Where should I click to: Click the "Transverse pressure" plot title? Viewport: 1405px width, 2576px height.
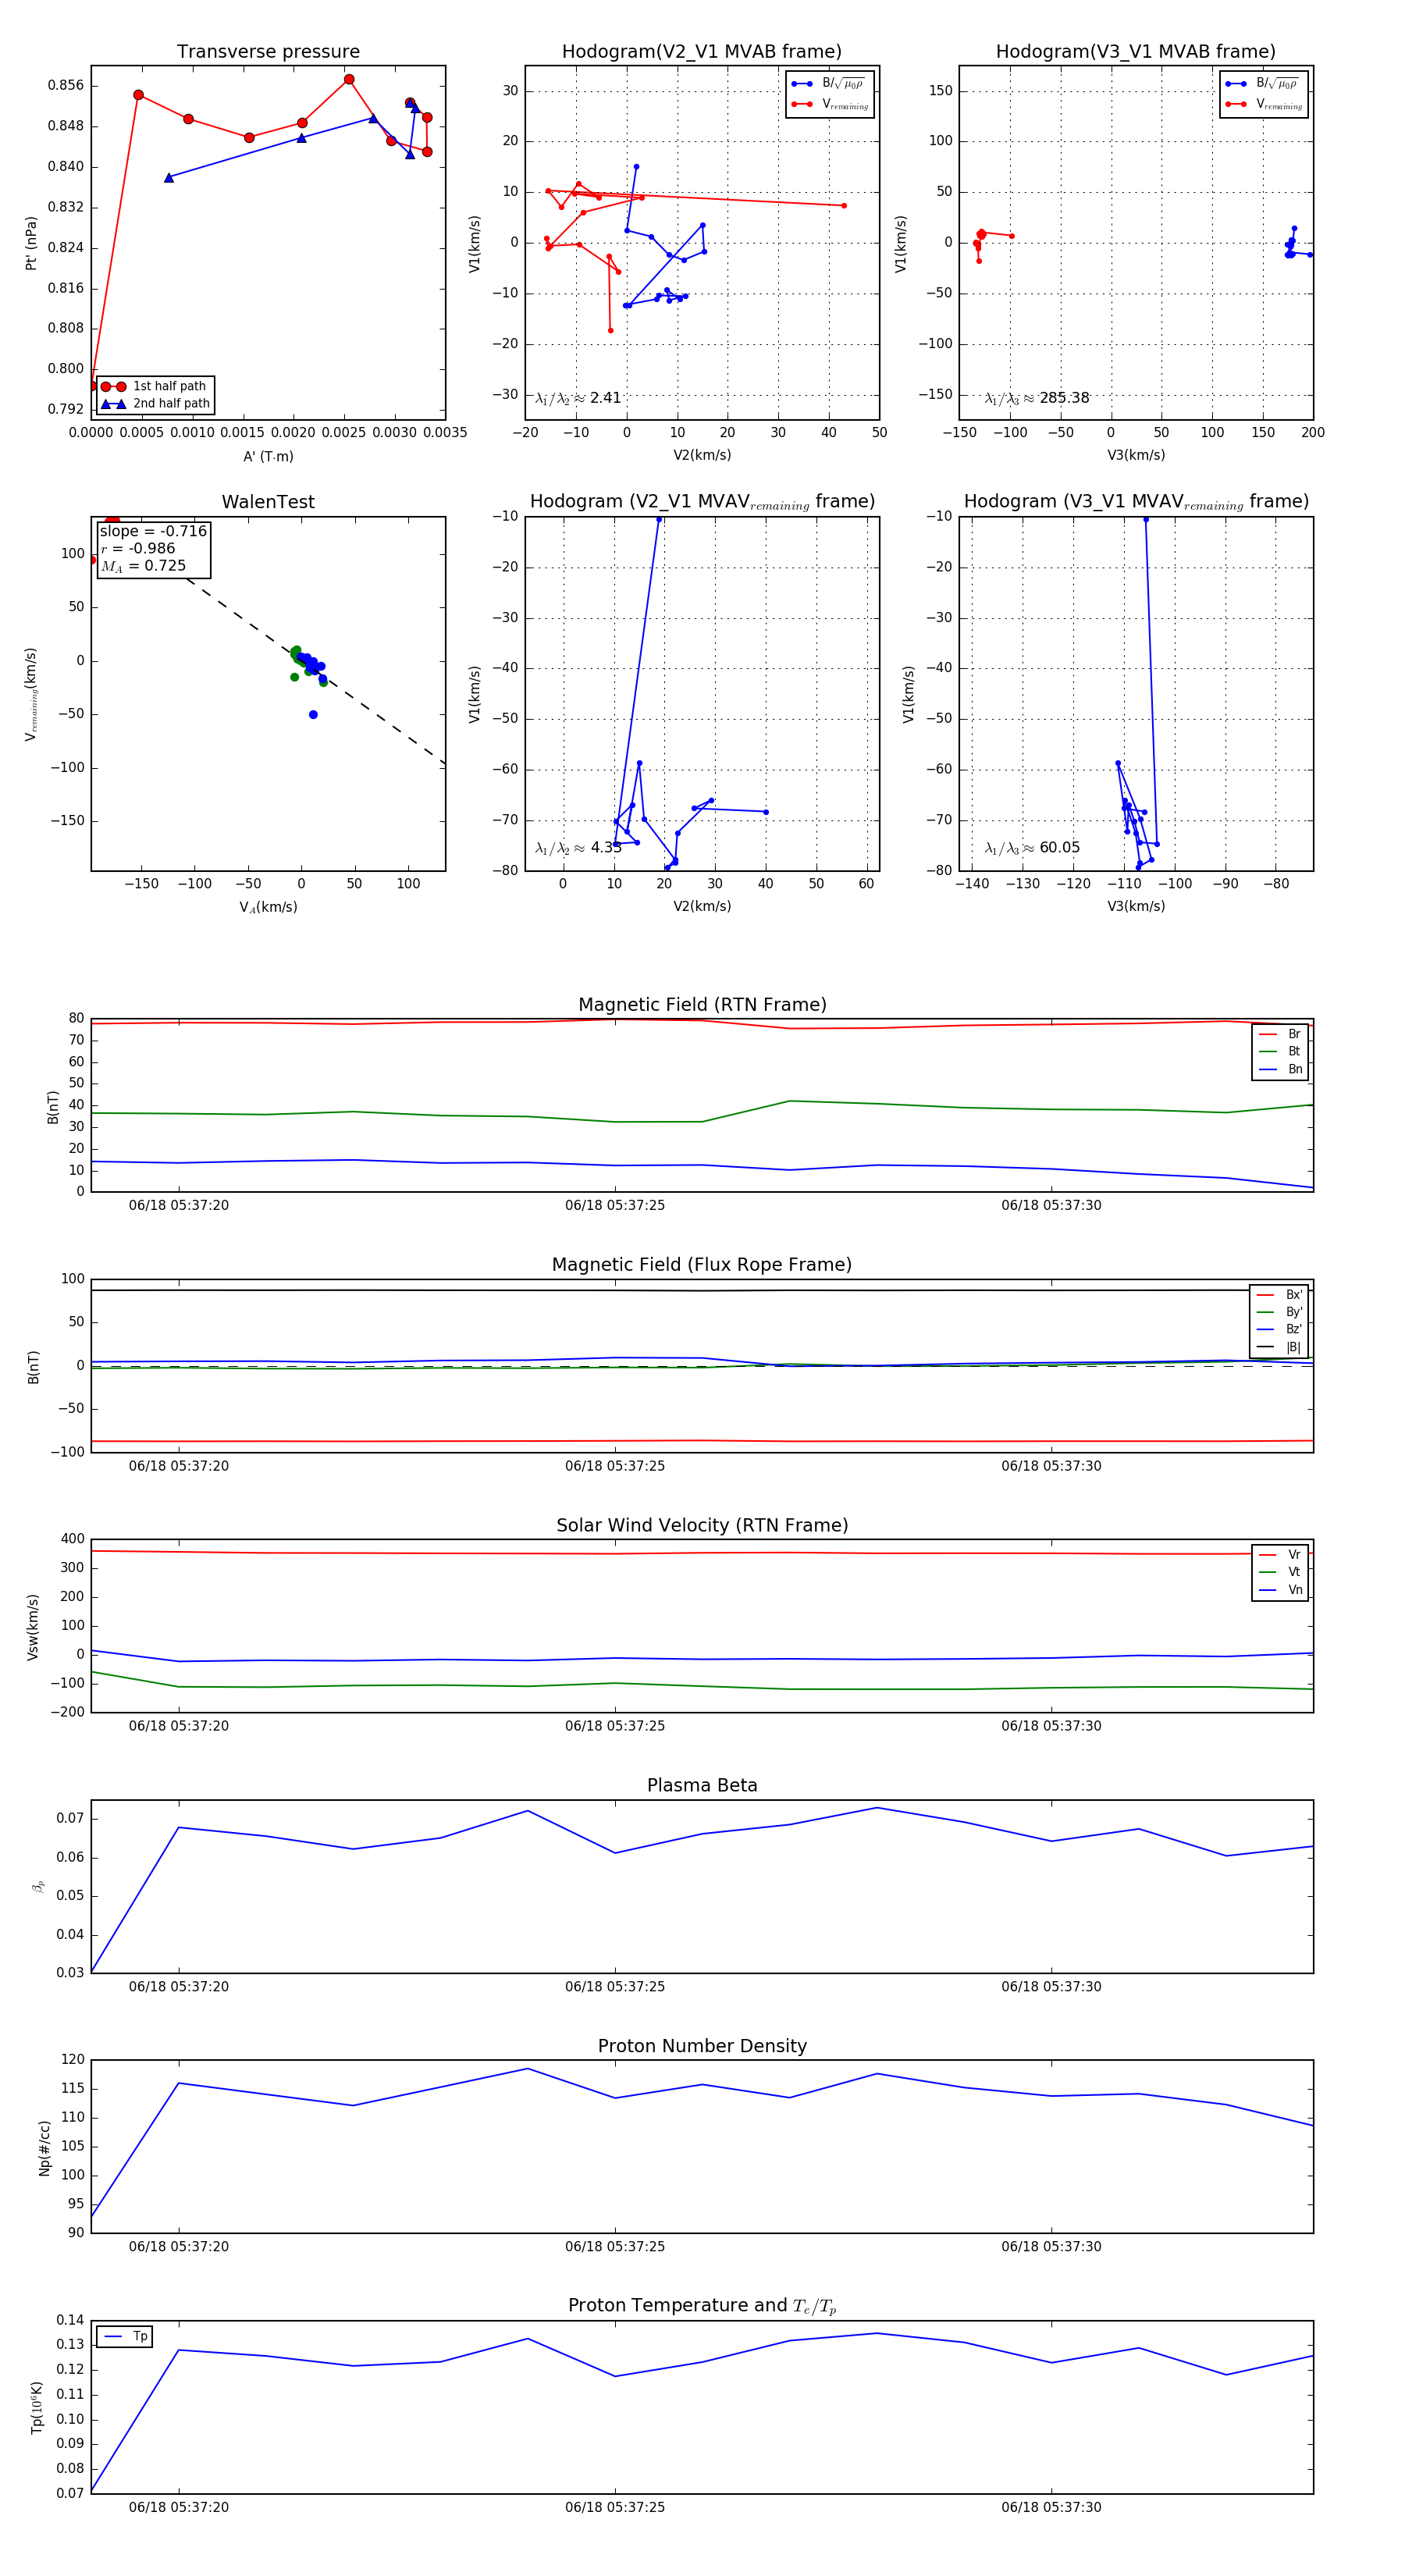268,52
